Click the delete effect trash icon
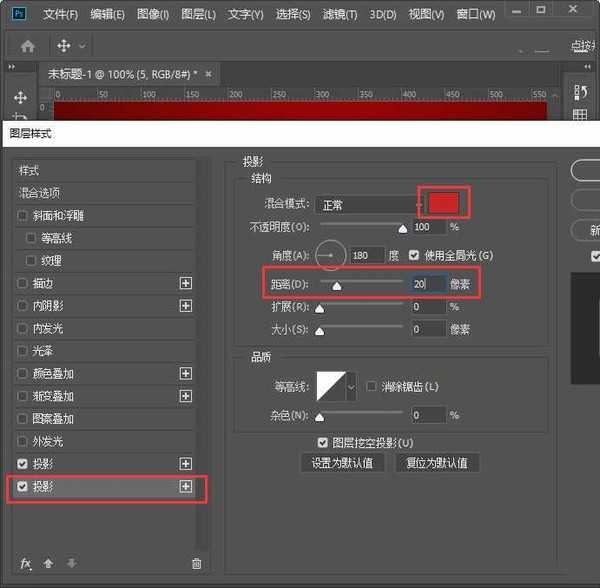The height and width of the screenshot is (588, 600). click(196, 564)
